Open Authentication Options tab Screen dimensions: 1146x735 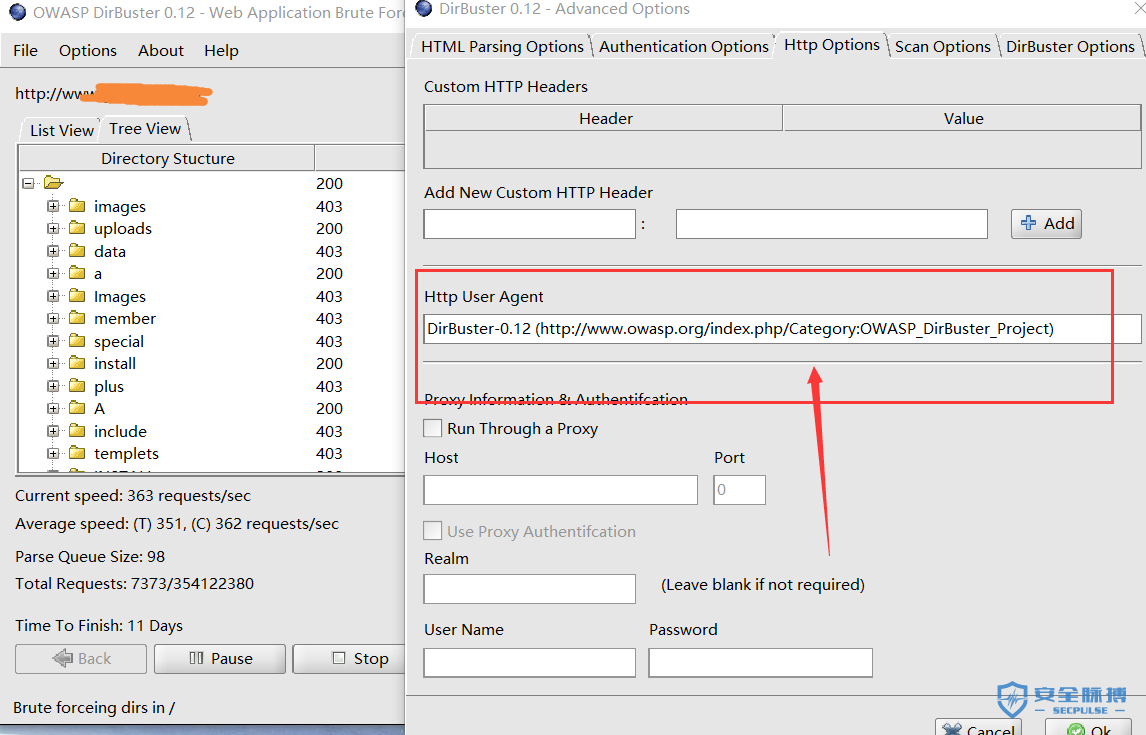683,47
